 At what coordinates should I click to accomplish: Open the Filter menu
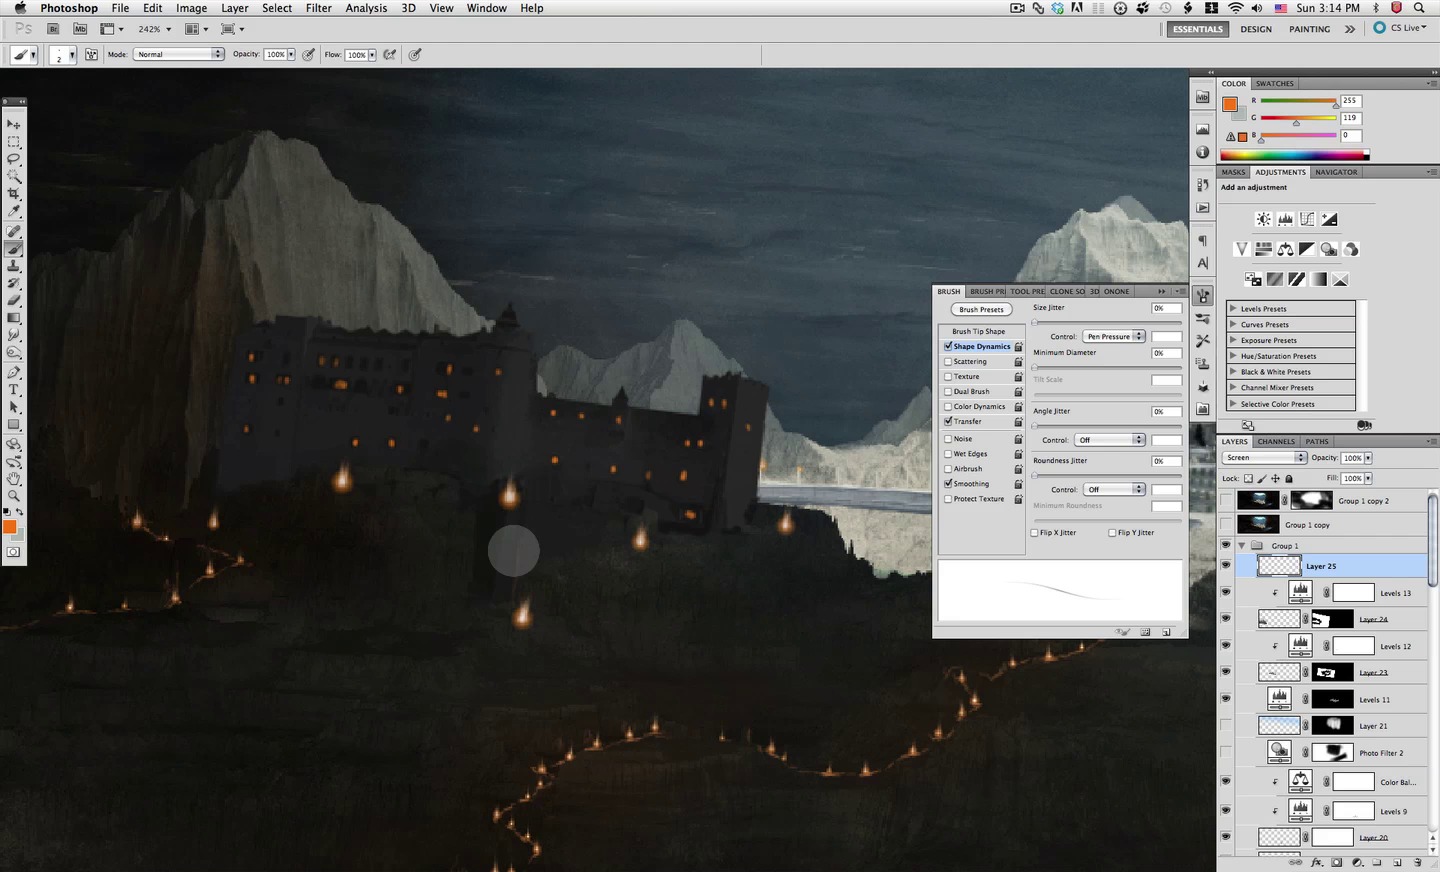click(319, 8)
